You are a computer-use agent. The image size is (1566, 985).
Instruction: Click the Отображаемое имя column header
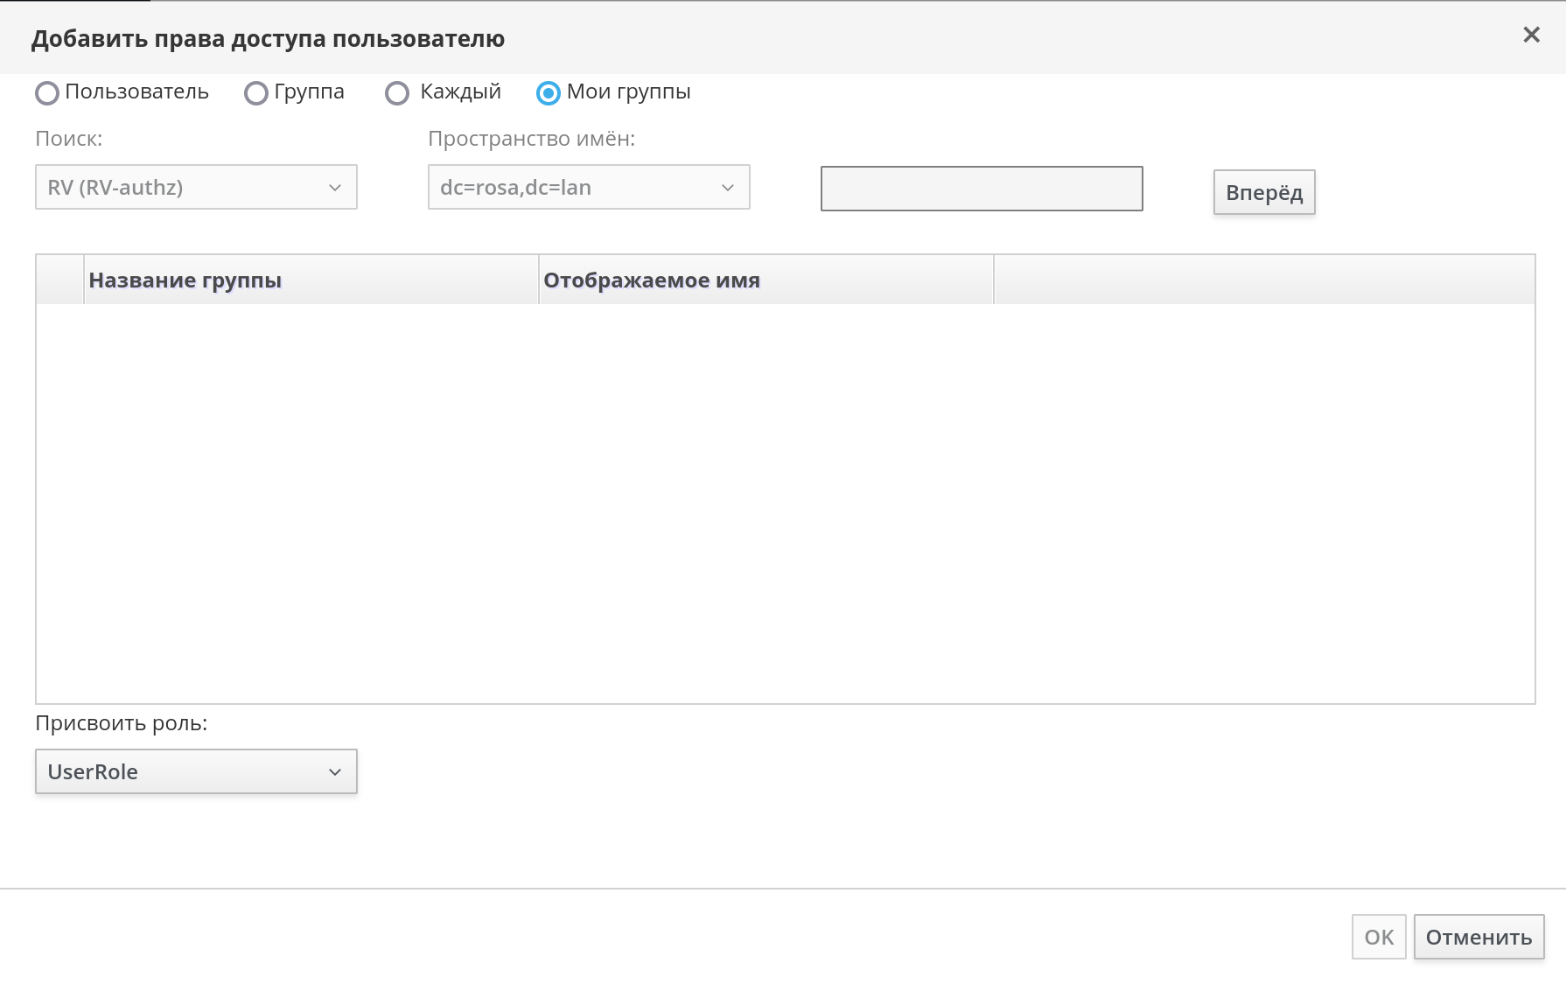coord(765,280)
